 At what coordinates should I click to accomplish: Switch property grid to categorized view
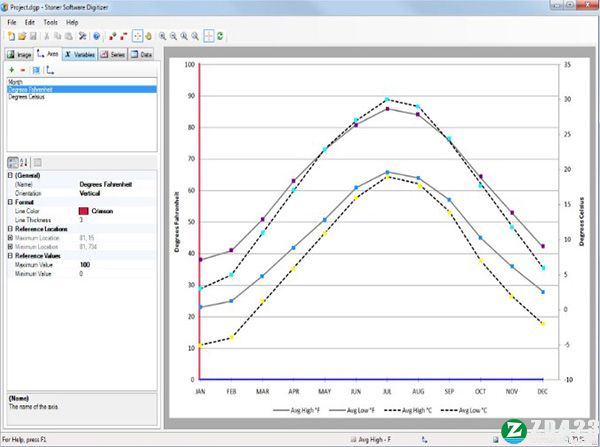13,163
